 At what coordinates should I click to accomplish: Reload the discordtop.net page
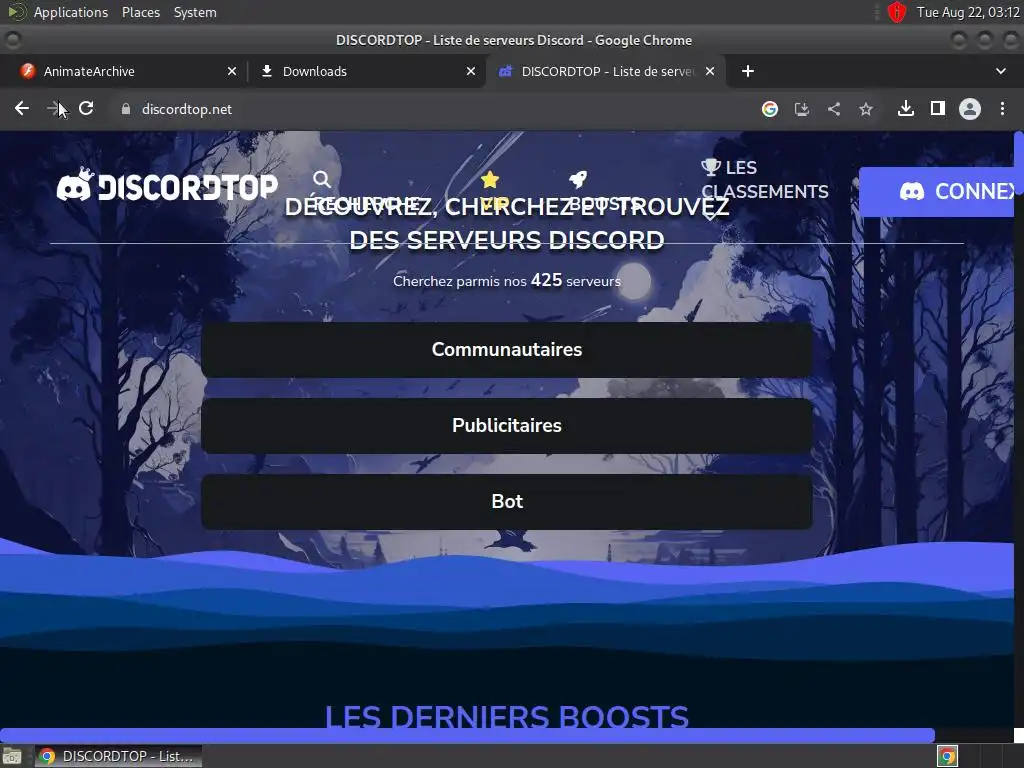tap(86, 108)
